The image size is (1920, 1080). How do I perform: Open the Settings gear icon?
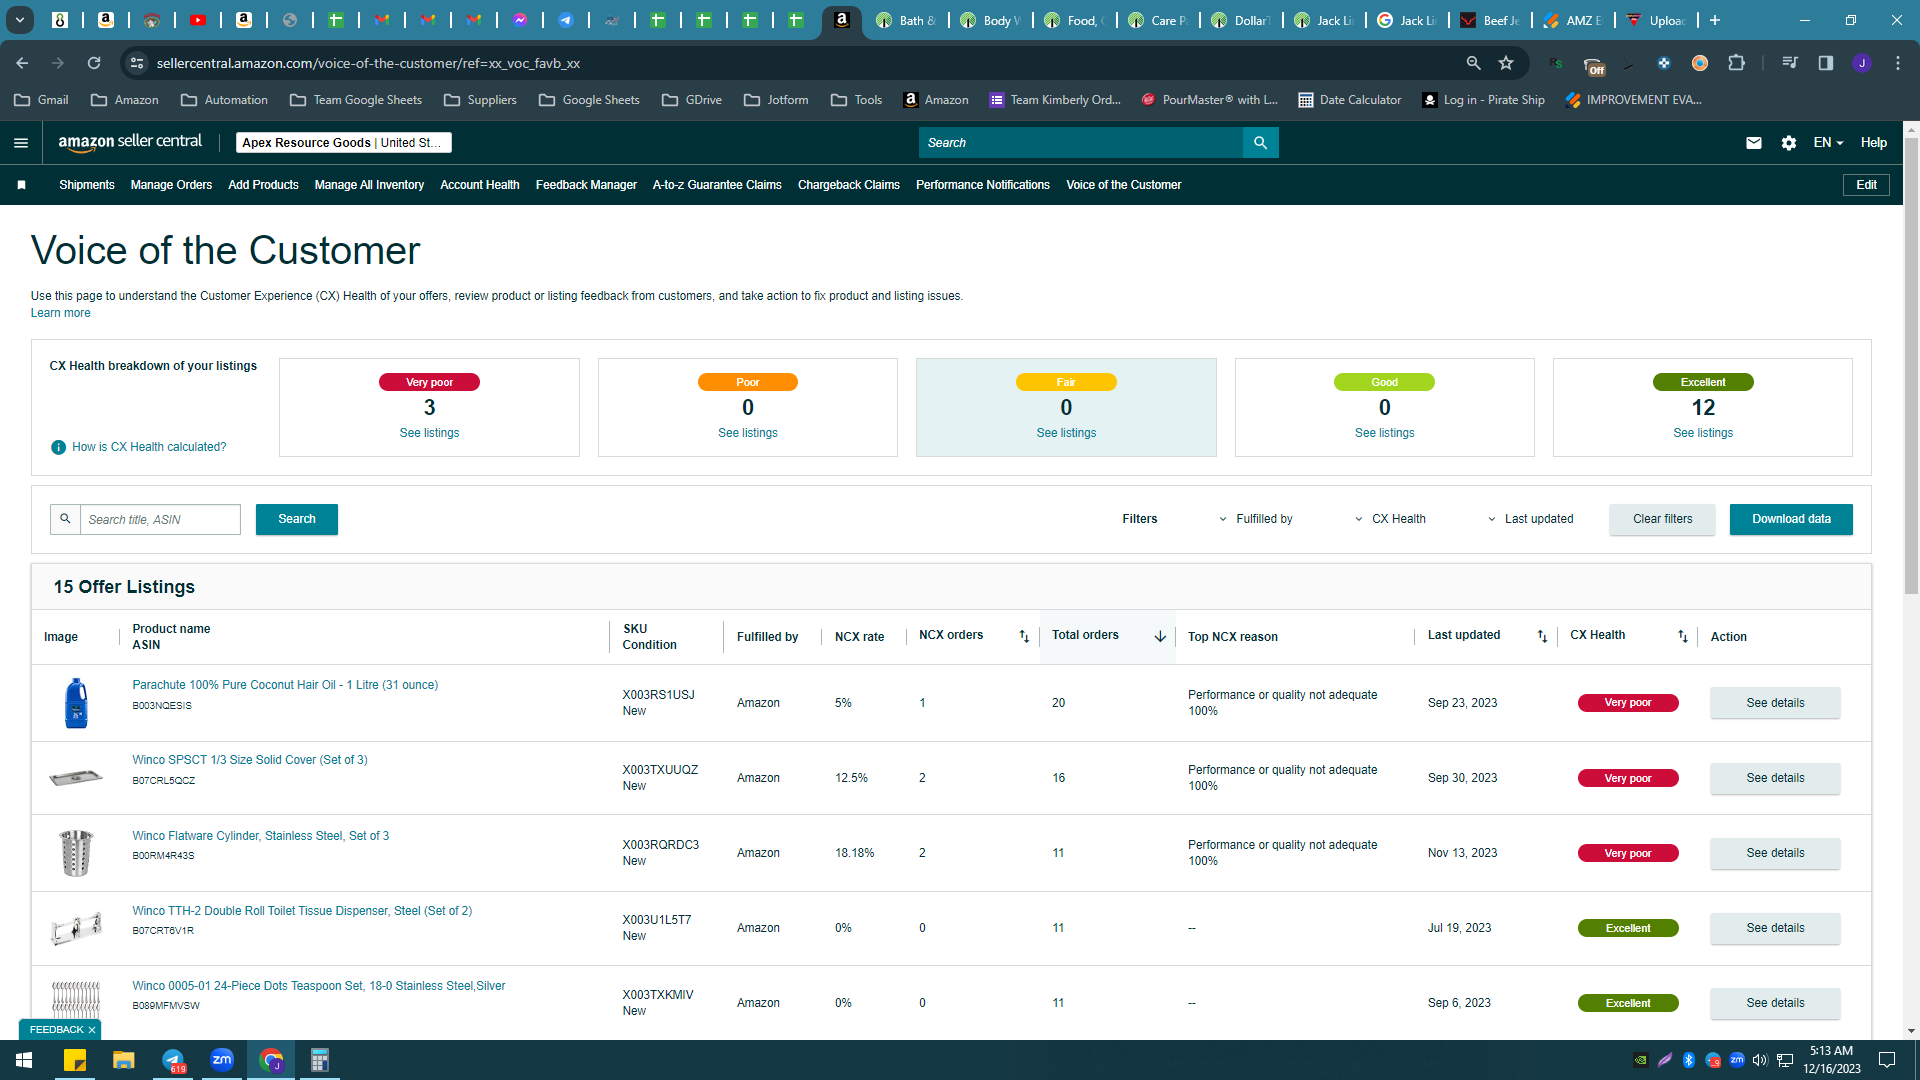(x=1789, y=143)
